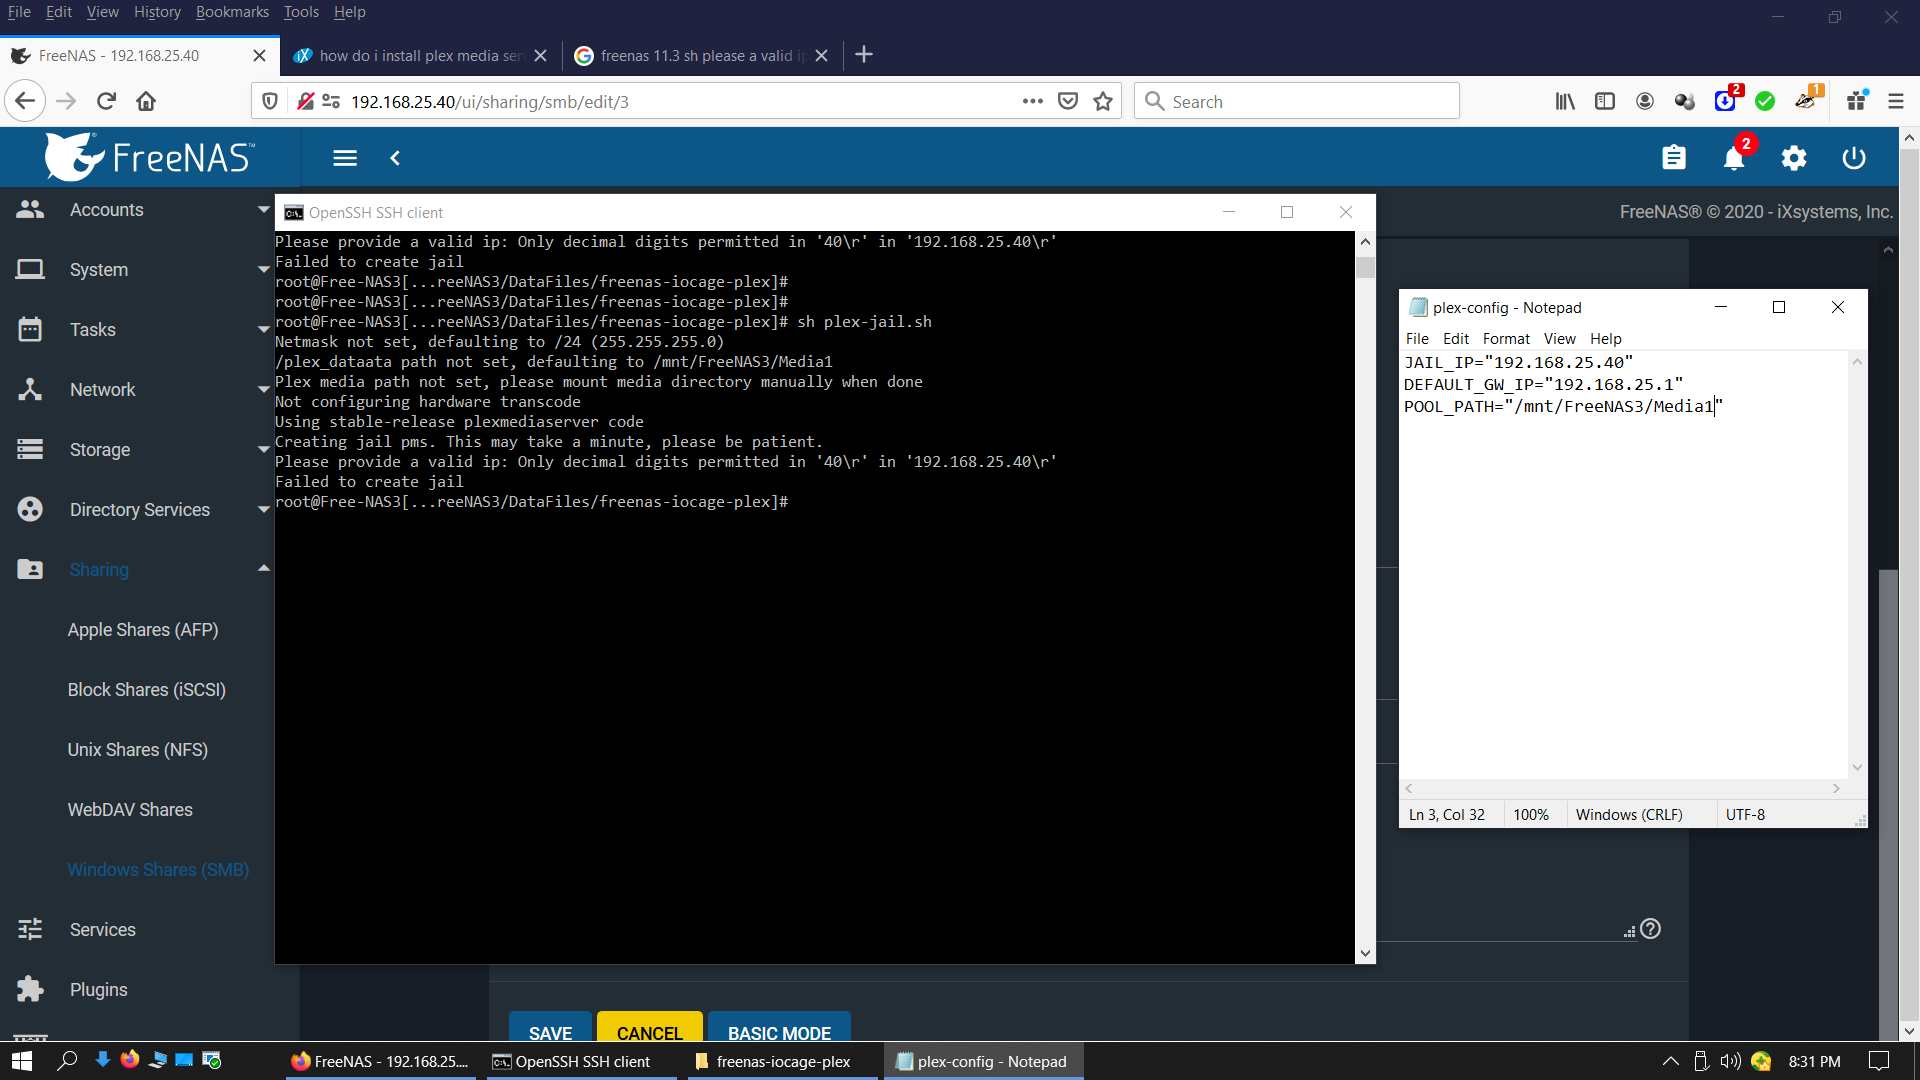Click the help question mark icon
The width and height of the screenshot is (1920, 1080).
point(1651,929)
